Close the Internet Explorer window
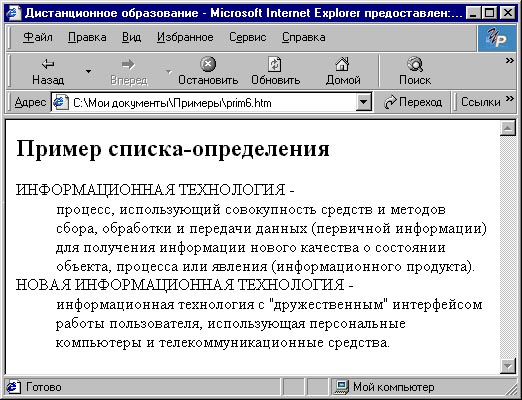Viewport: 522px width, 400px height. click(507, 13)
